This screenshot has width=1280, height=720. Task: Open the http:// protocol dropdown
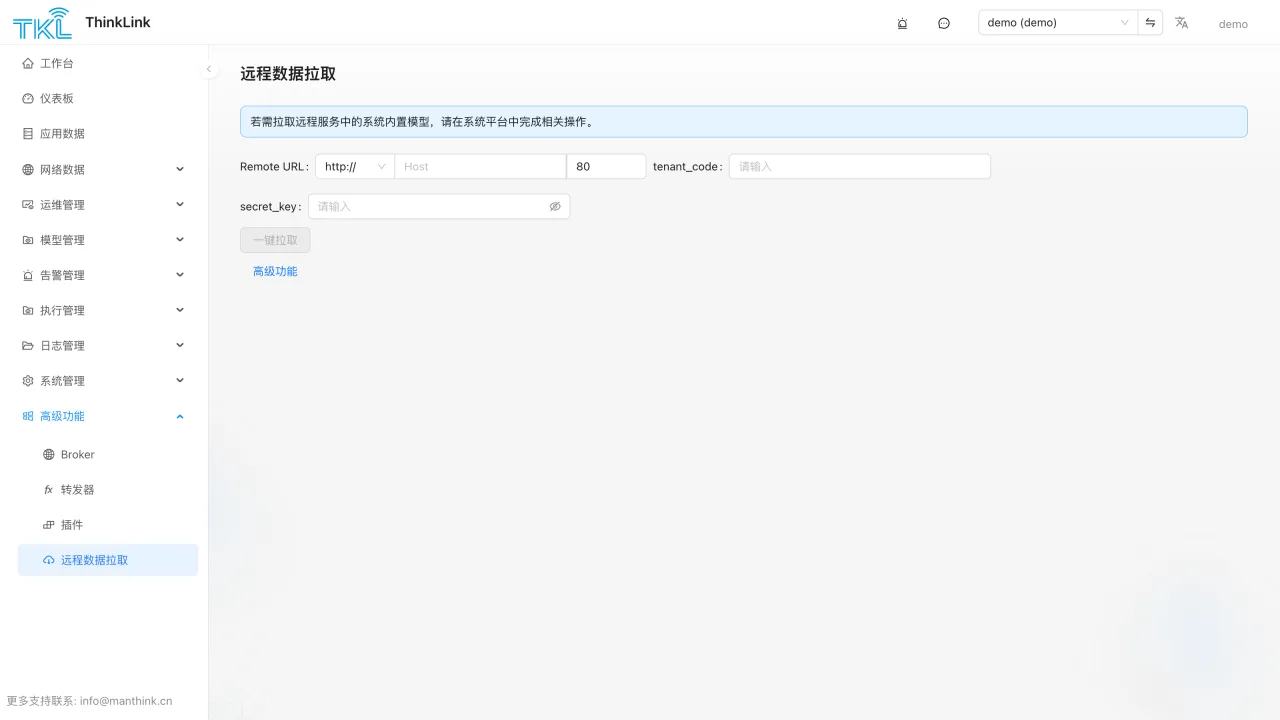pos(355,166)
